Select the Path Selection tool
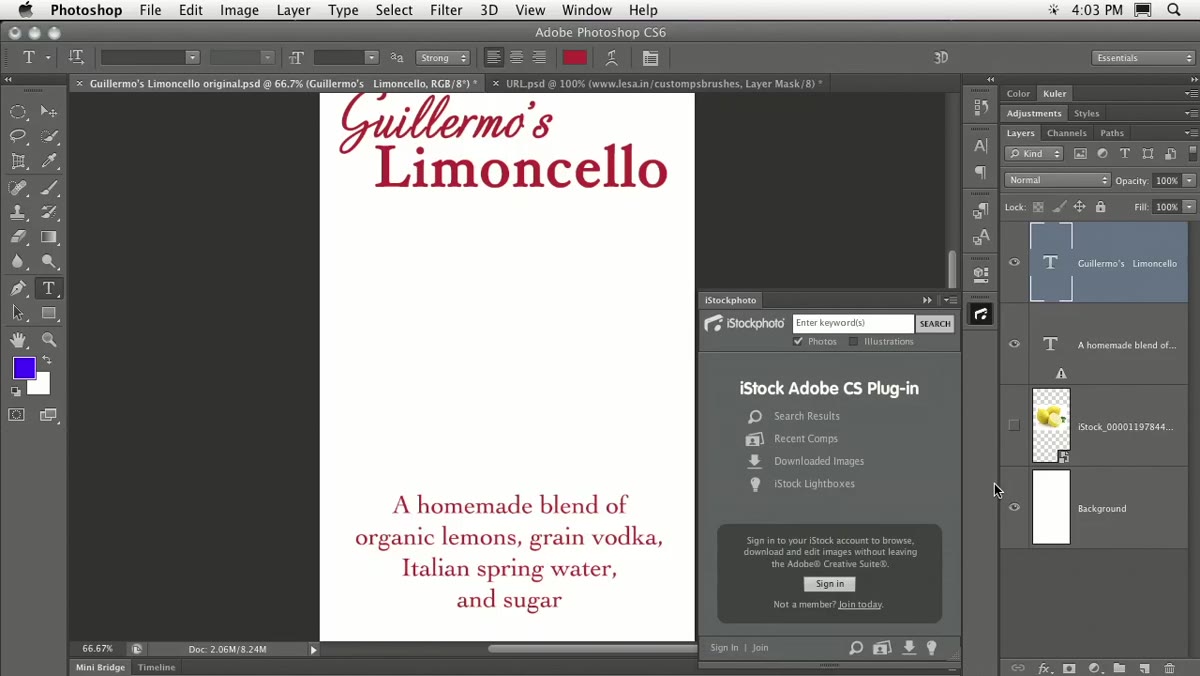The height and width of the screenshot is (676, 1200). tap(18, 313)
